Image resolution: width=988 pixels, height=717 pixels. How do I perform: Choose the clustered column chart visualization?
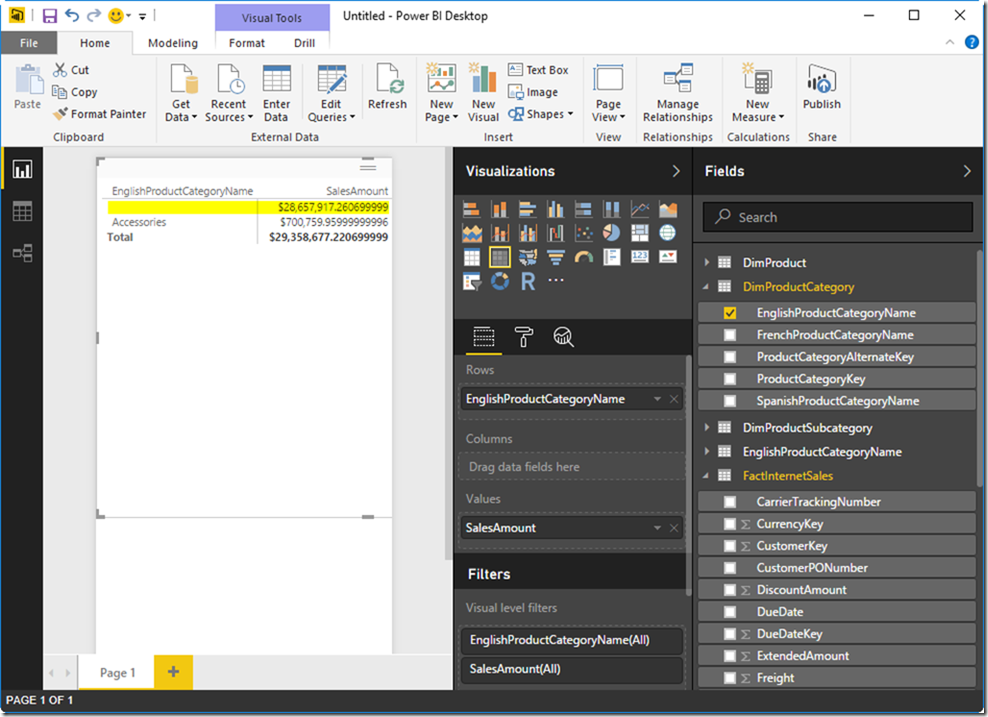[556, 209]
